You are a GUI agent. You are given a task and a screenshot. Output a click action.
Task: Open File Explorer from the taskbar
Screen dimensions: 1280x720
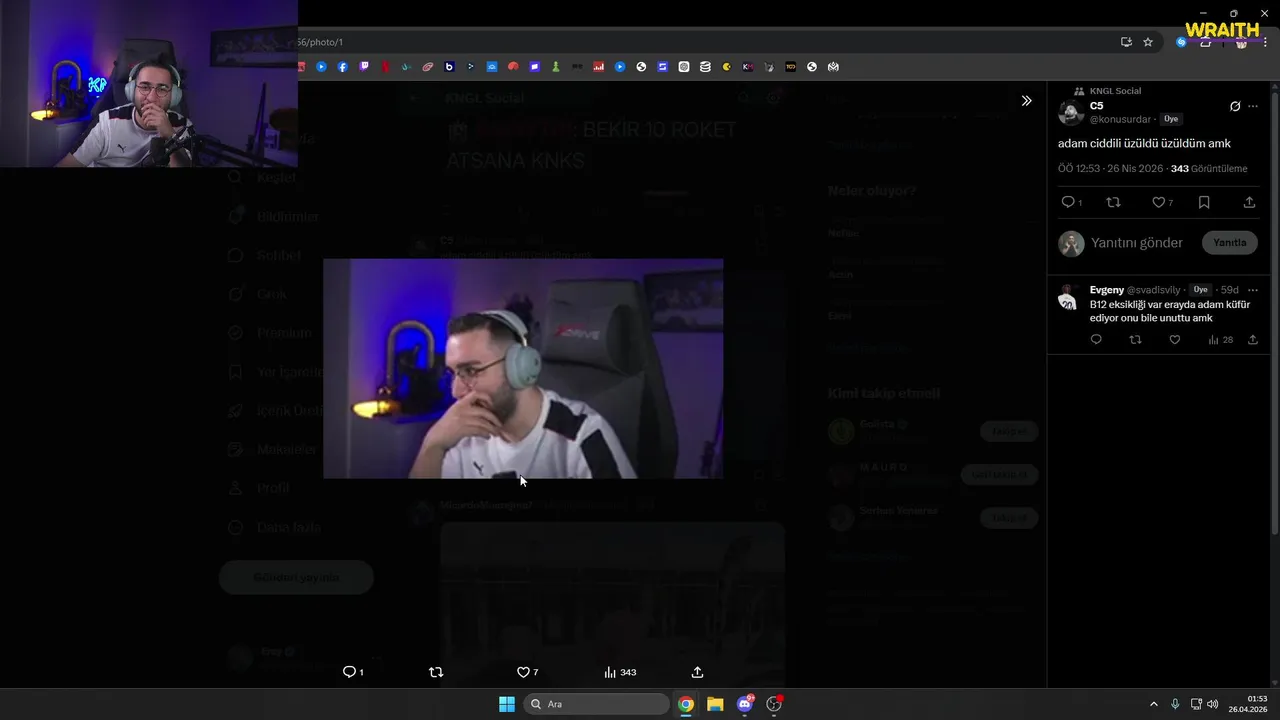[715, 704]
